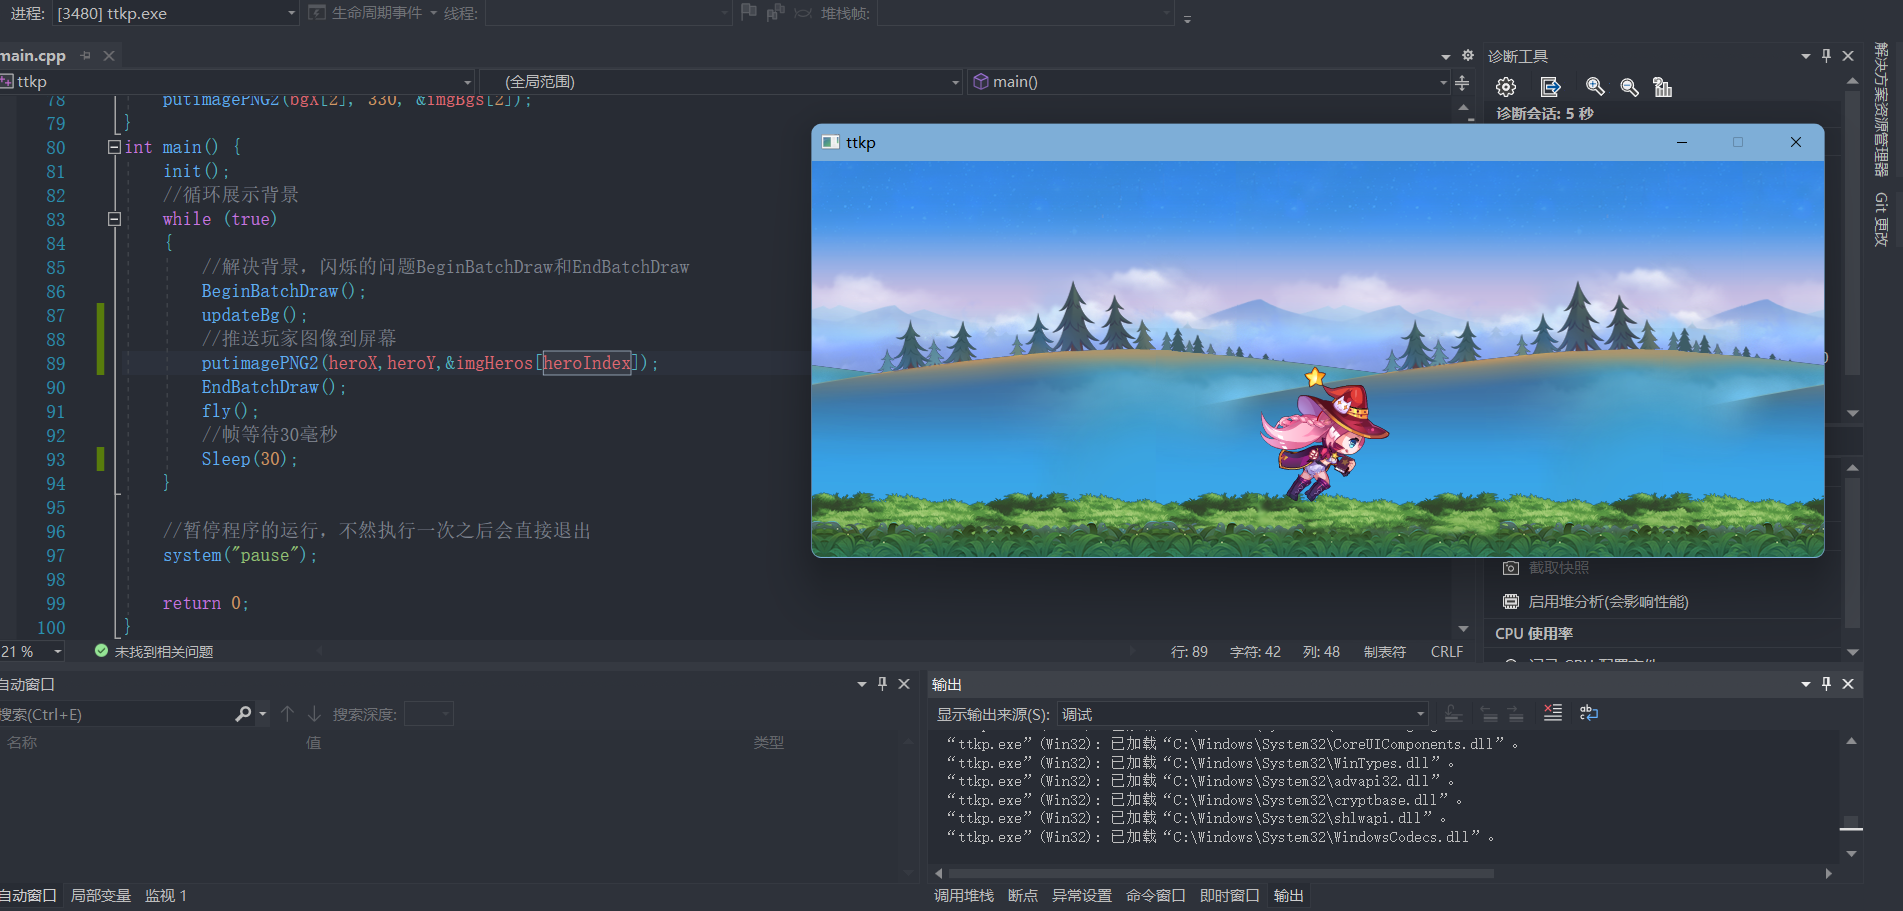This screenshot has height=911, width=1903.
Task: Switch to the 命令窗口 tab
Action: click(1156, 896)
